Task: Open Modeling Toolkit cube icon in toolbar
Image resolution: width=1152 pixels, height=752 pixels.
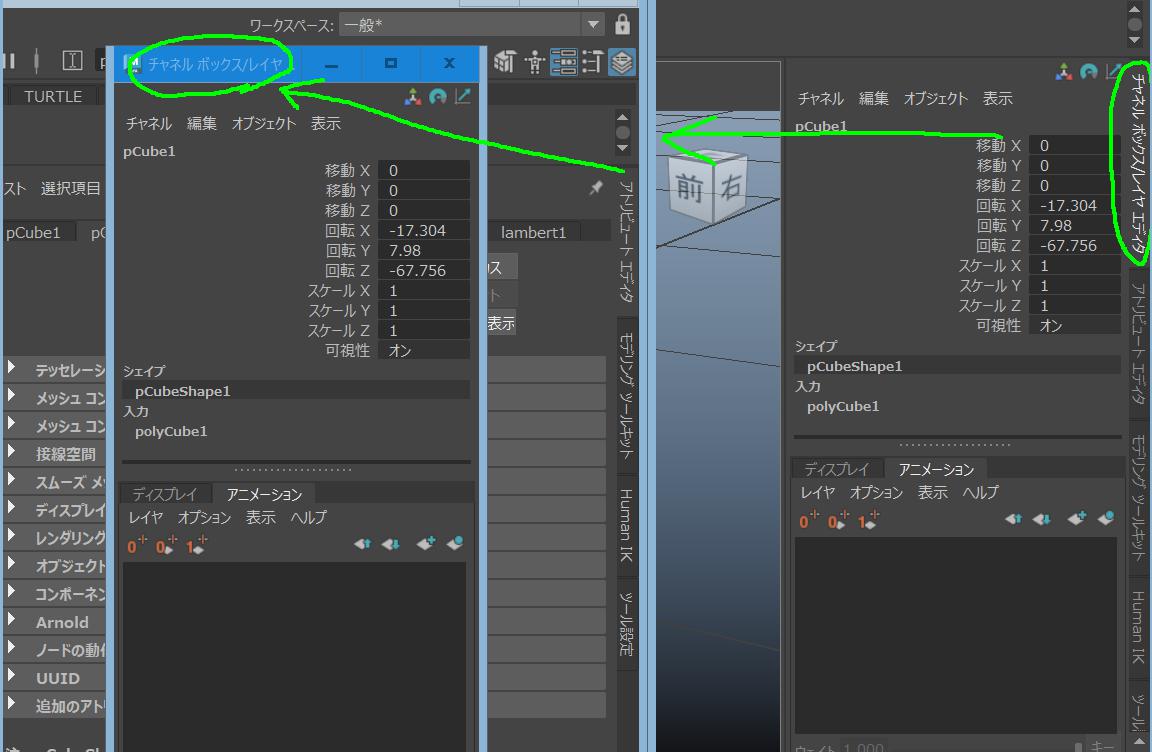Action: point(505,63)
